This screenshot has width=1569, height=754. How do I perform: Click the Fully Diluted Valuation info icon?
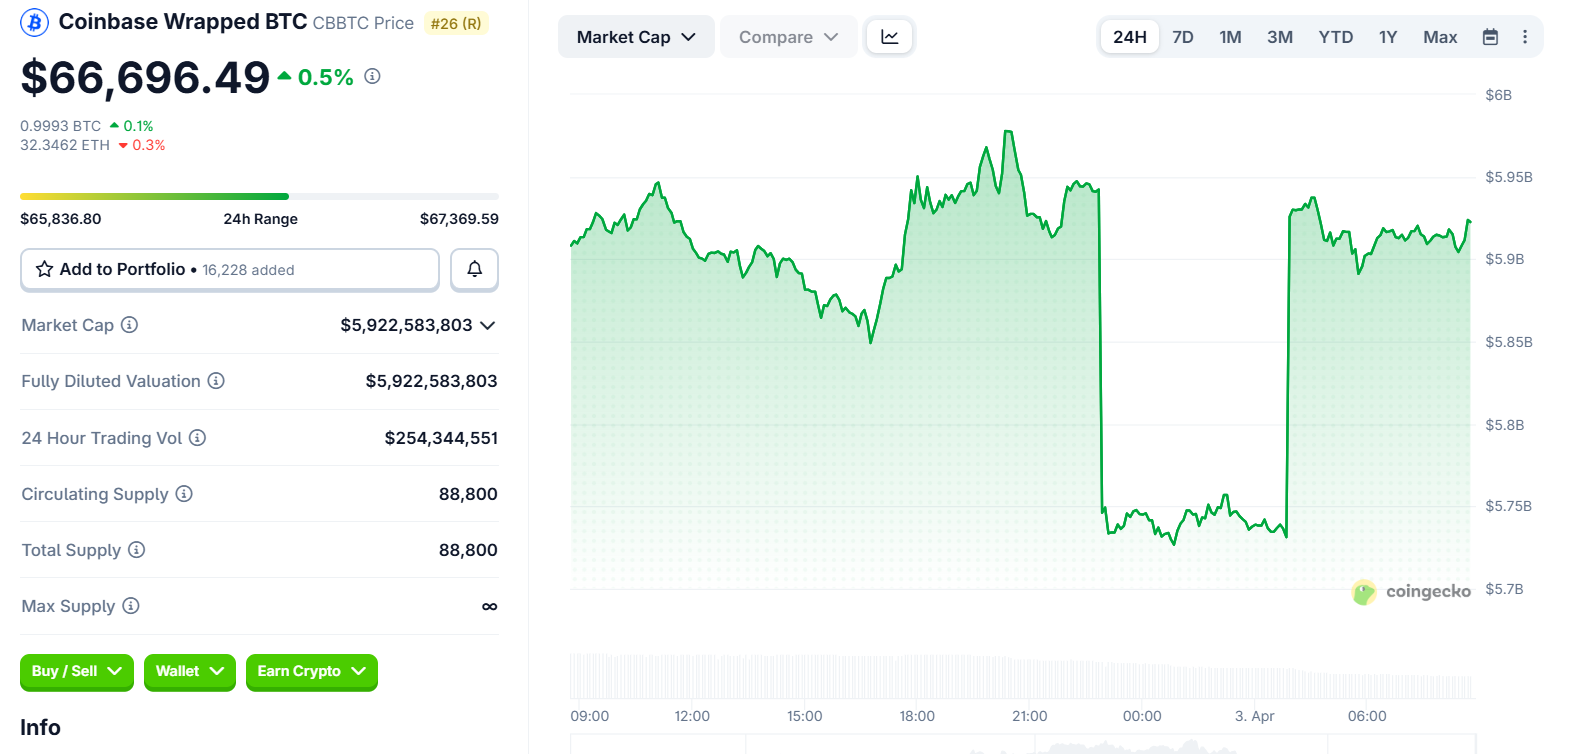(x=216, y=381)
